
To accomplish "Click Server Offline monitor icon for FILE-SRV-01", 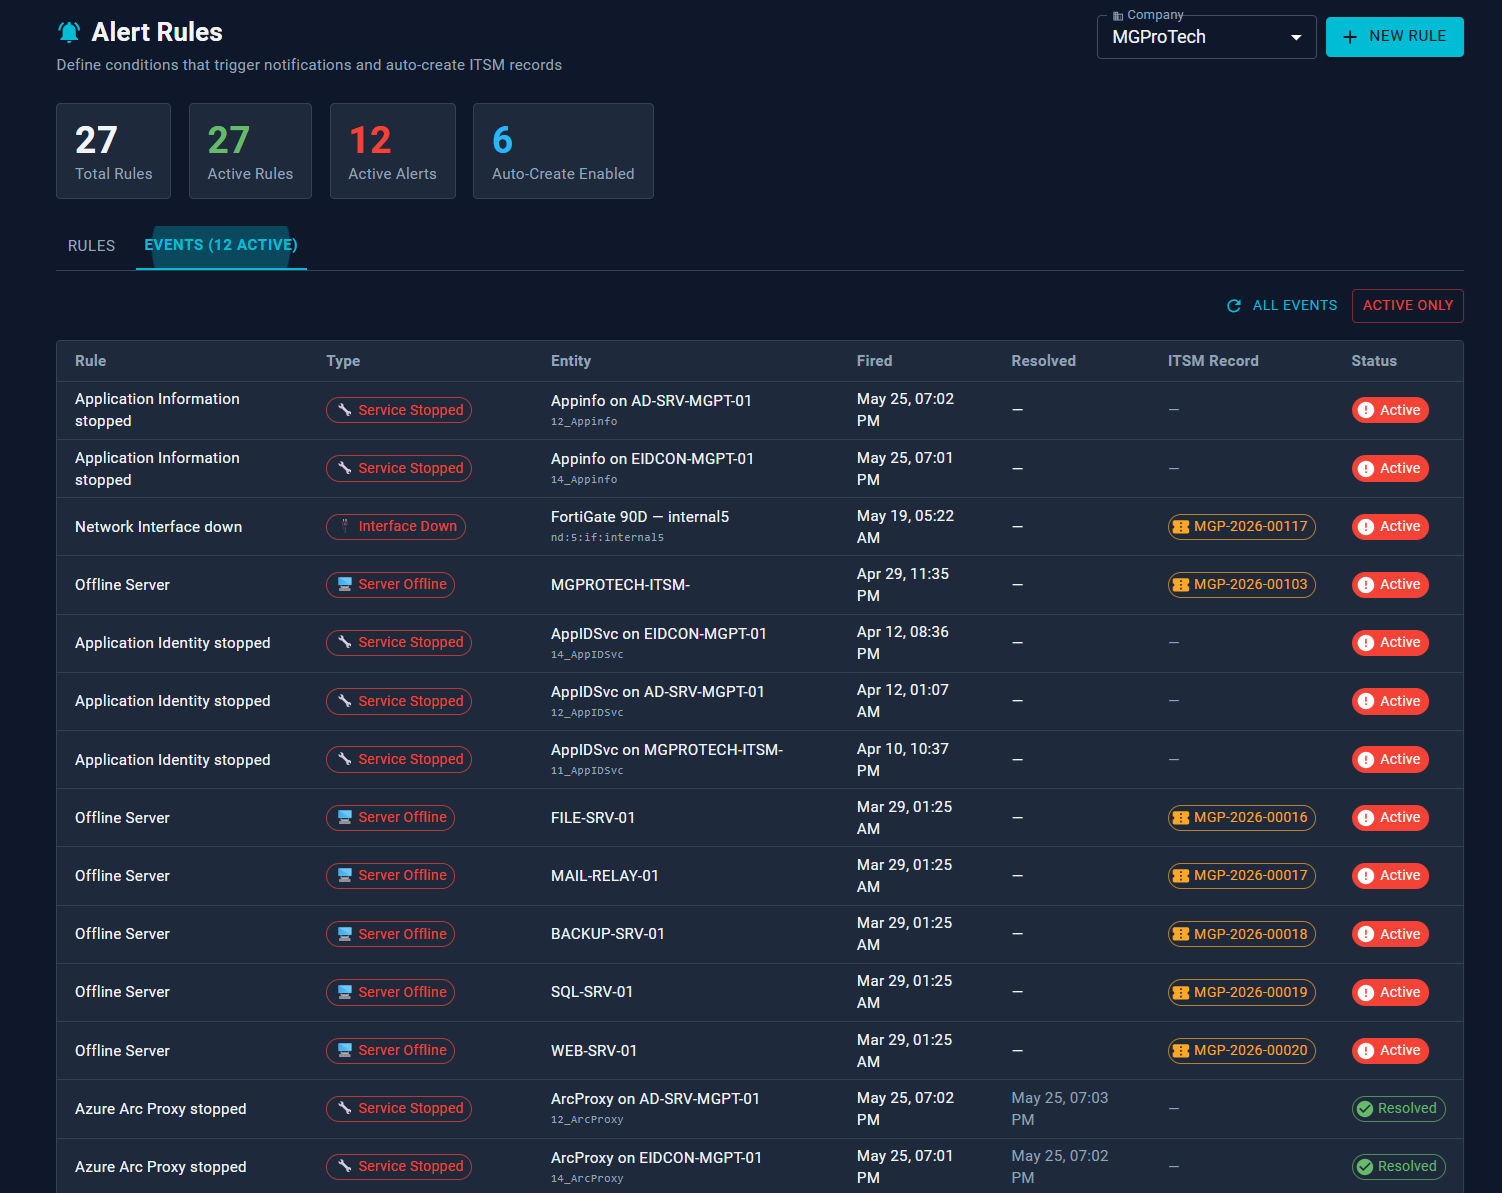I will pos(344,817).
